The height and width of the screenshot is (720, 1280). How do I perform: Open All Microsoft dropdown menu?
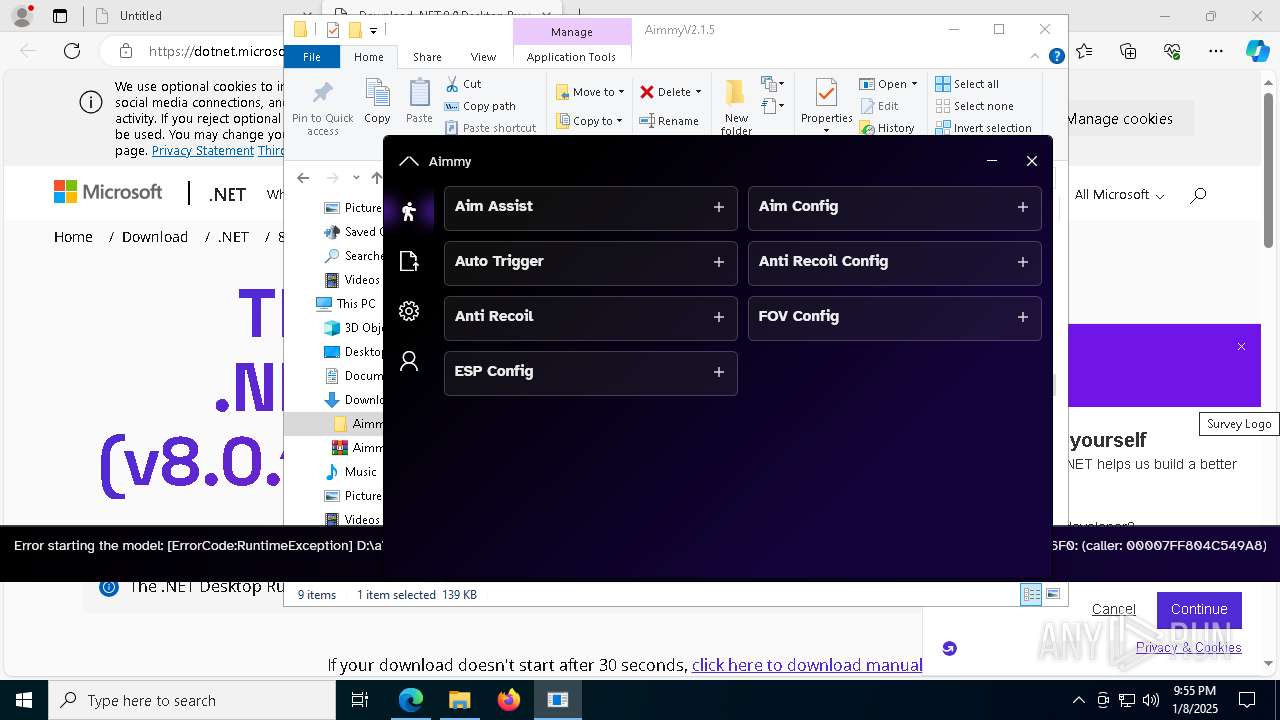(x=1119, y=195)
